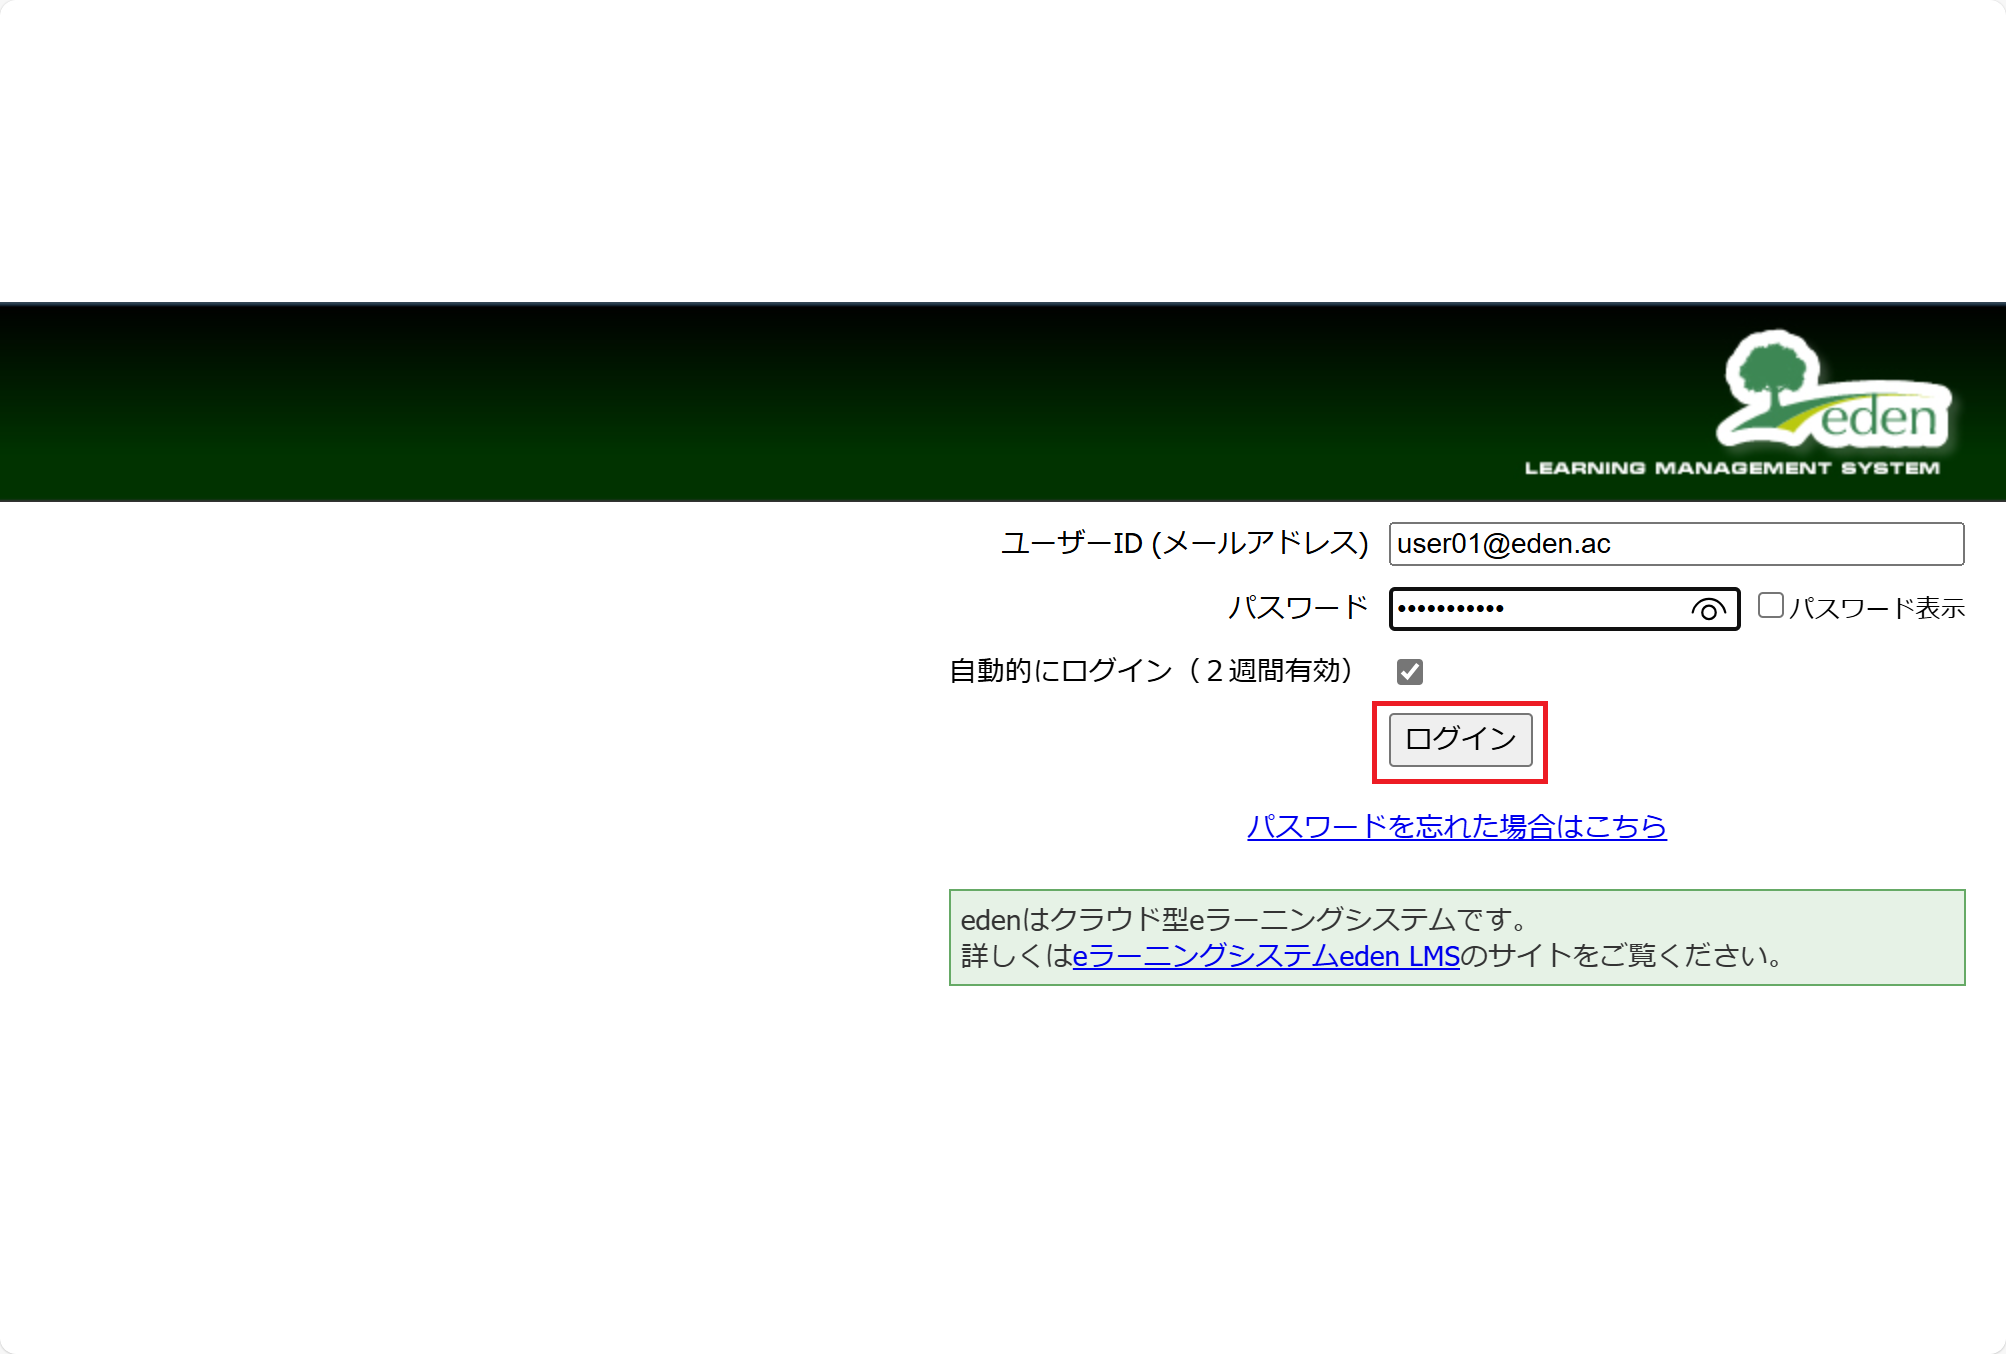Viewport: 2006px width, 1354px height.
Task: Click the eye icon in password field
Action: (1708, 609)
